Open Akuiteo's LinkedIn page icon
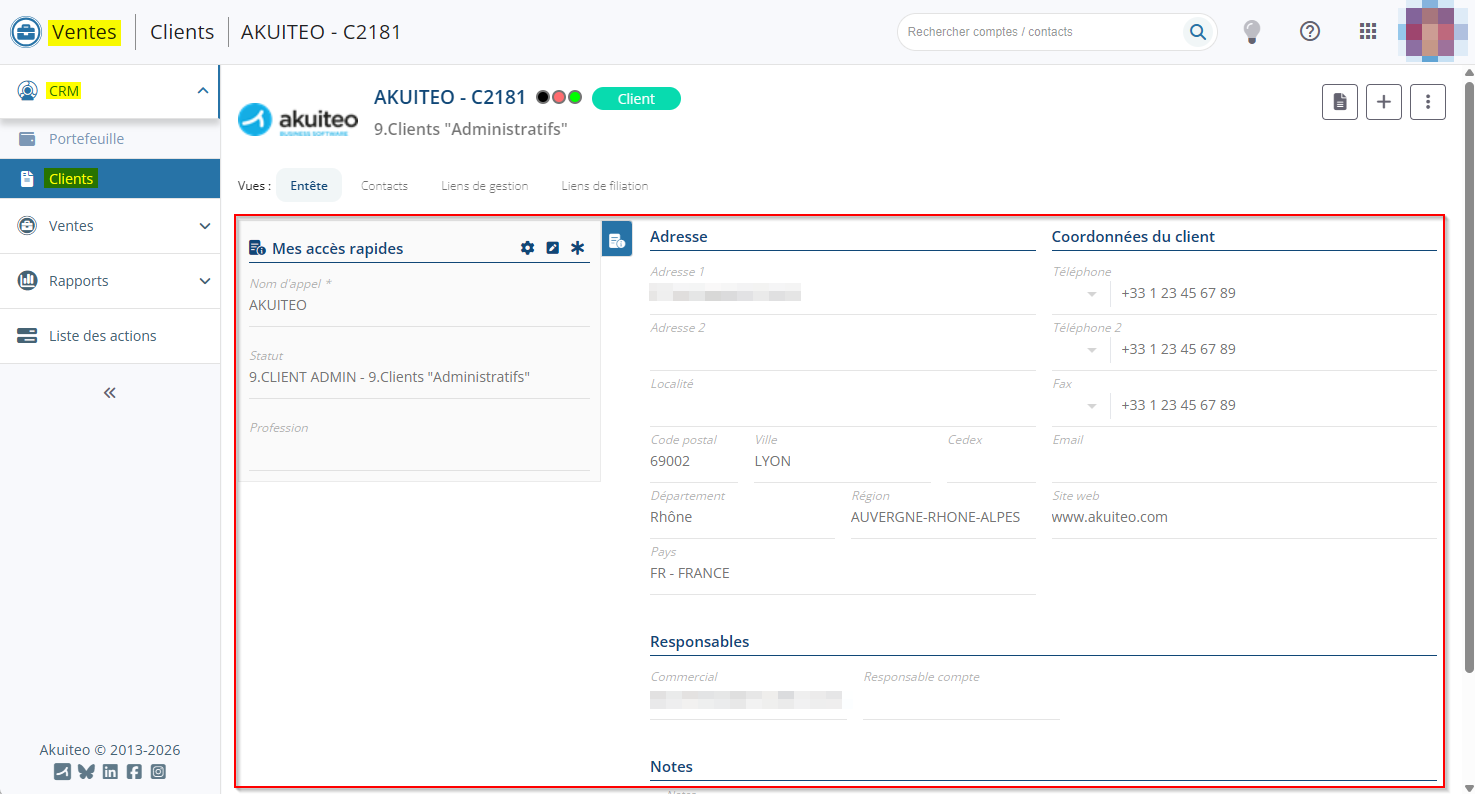Image resolution: width=1475 pixels, height=794 pixels. pyautogui.click(x=110, y=772)
